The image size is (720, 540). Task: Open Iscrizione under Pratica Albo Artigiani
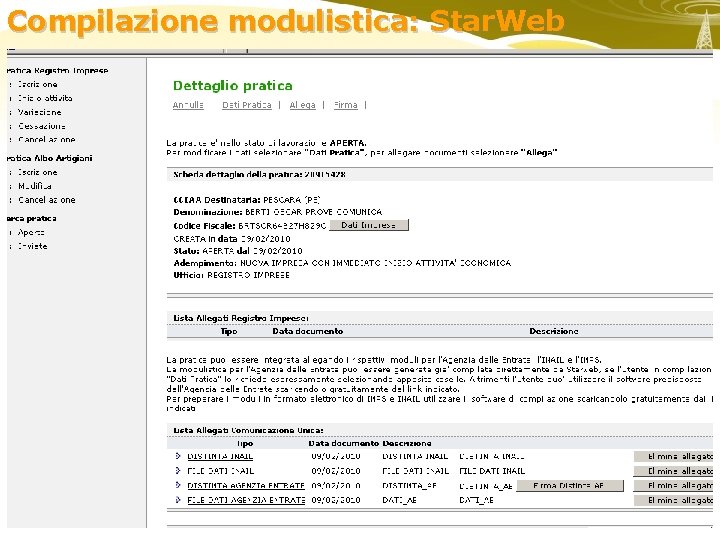tap(38, 173)
